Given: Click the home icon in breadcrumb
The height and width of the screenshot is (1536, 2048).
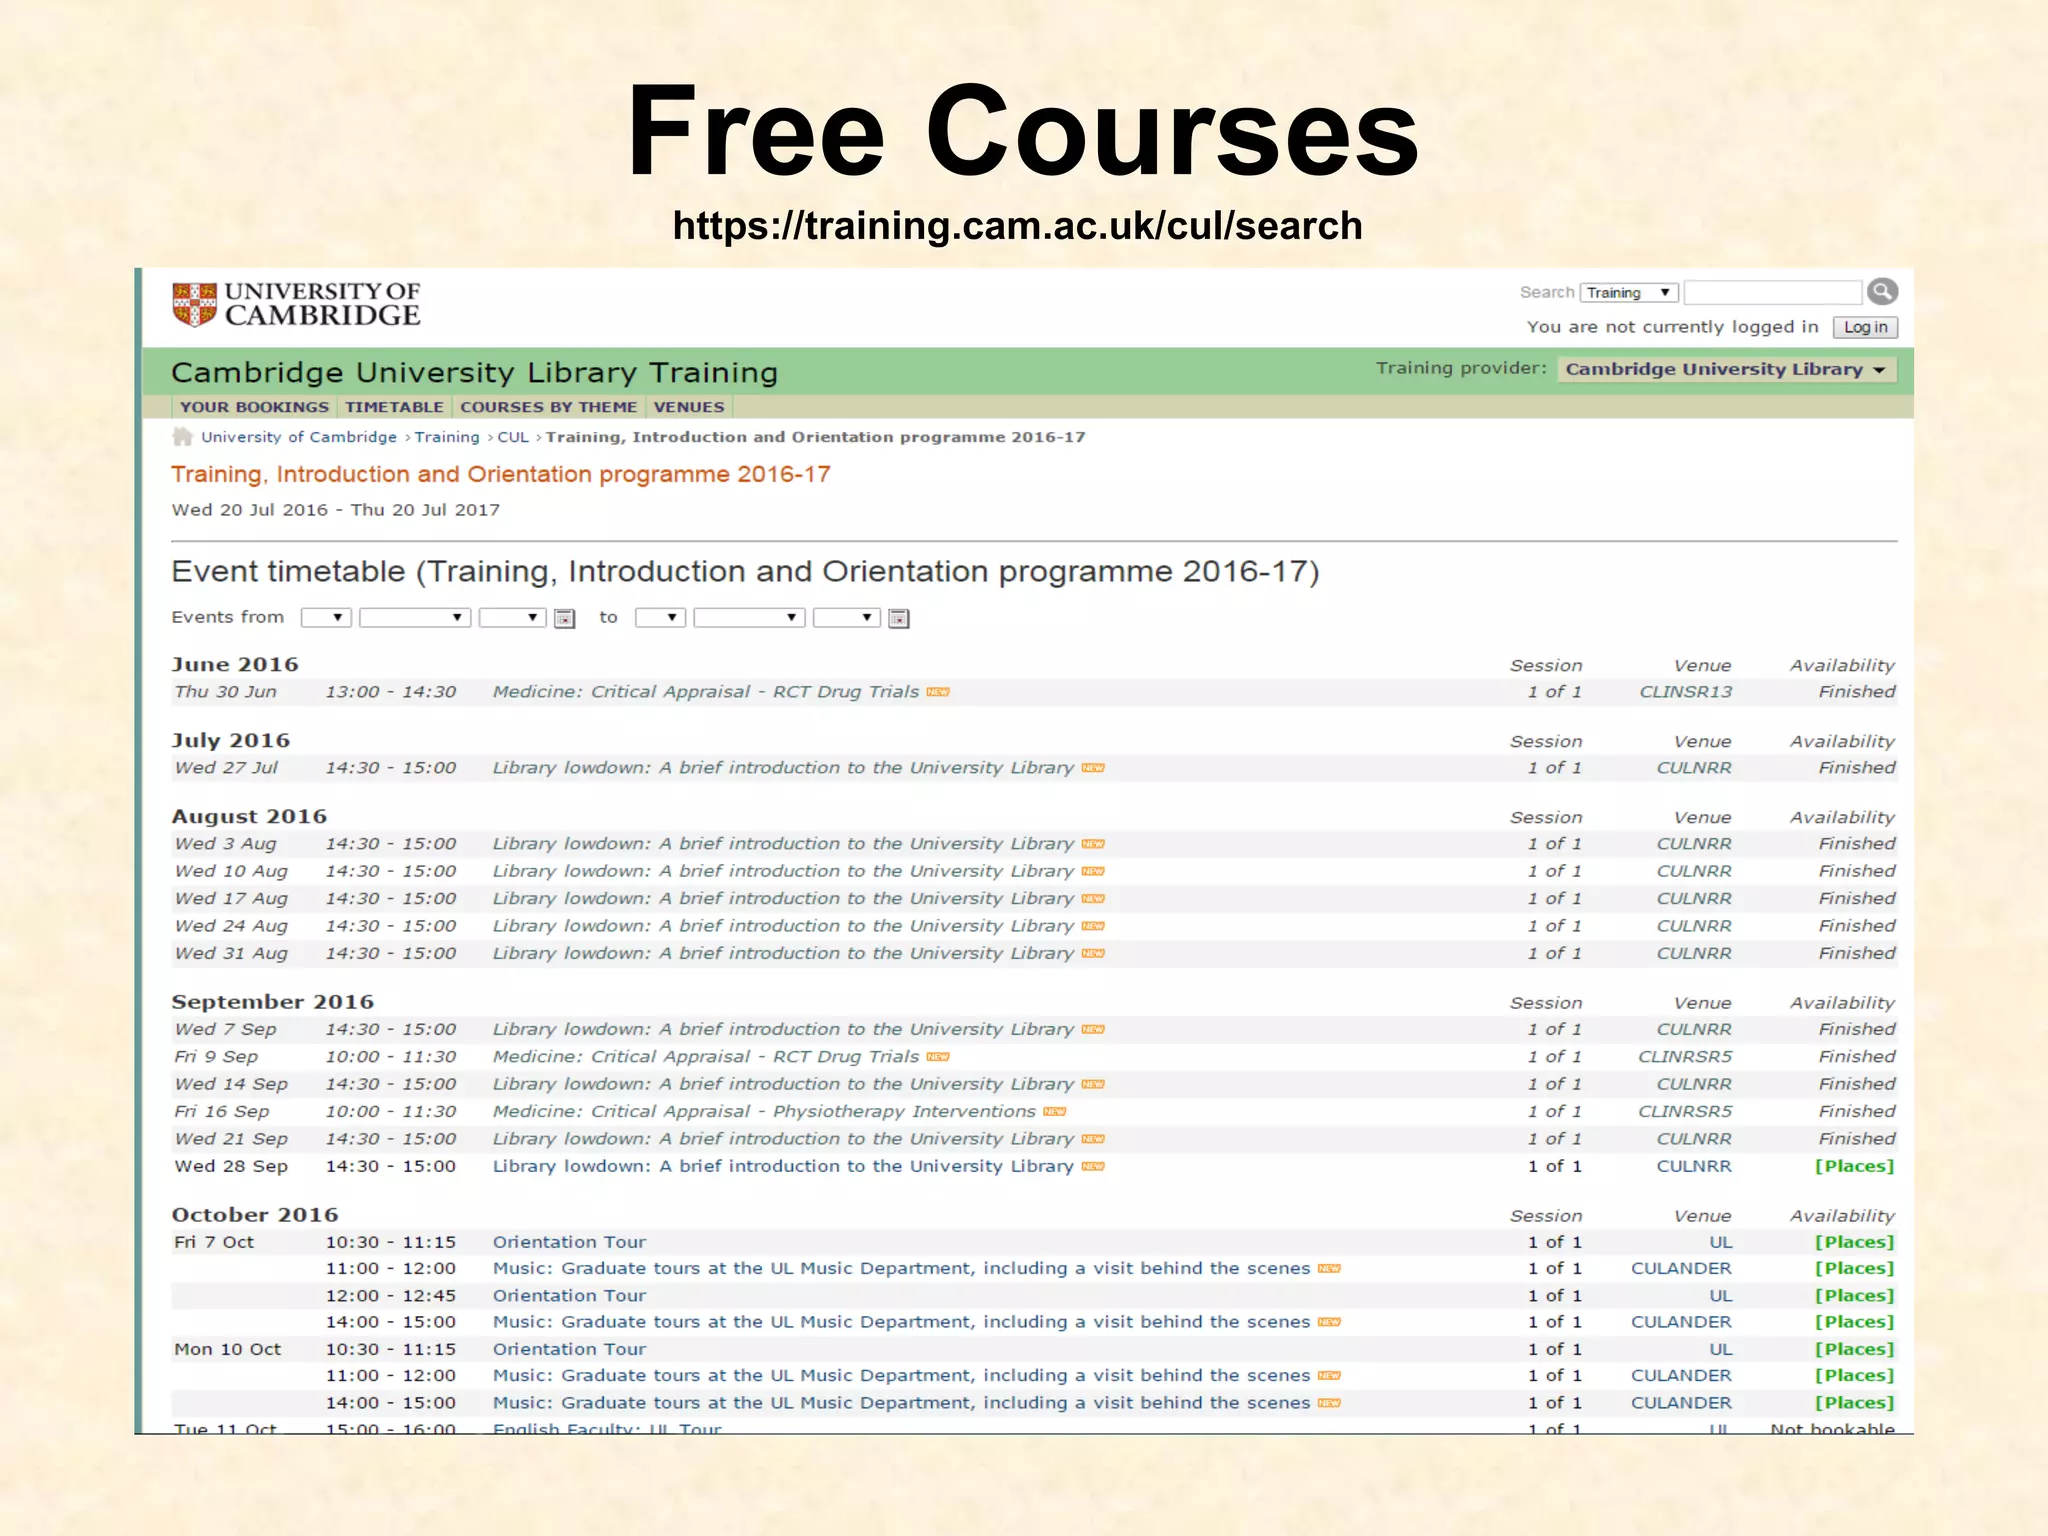Looking at the screenshot, I should click(x=182, y=437).
